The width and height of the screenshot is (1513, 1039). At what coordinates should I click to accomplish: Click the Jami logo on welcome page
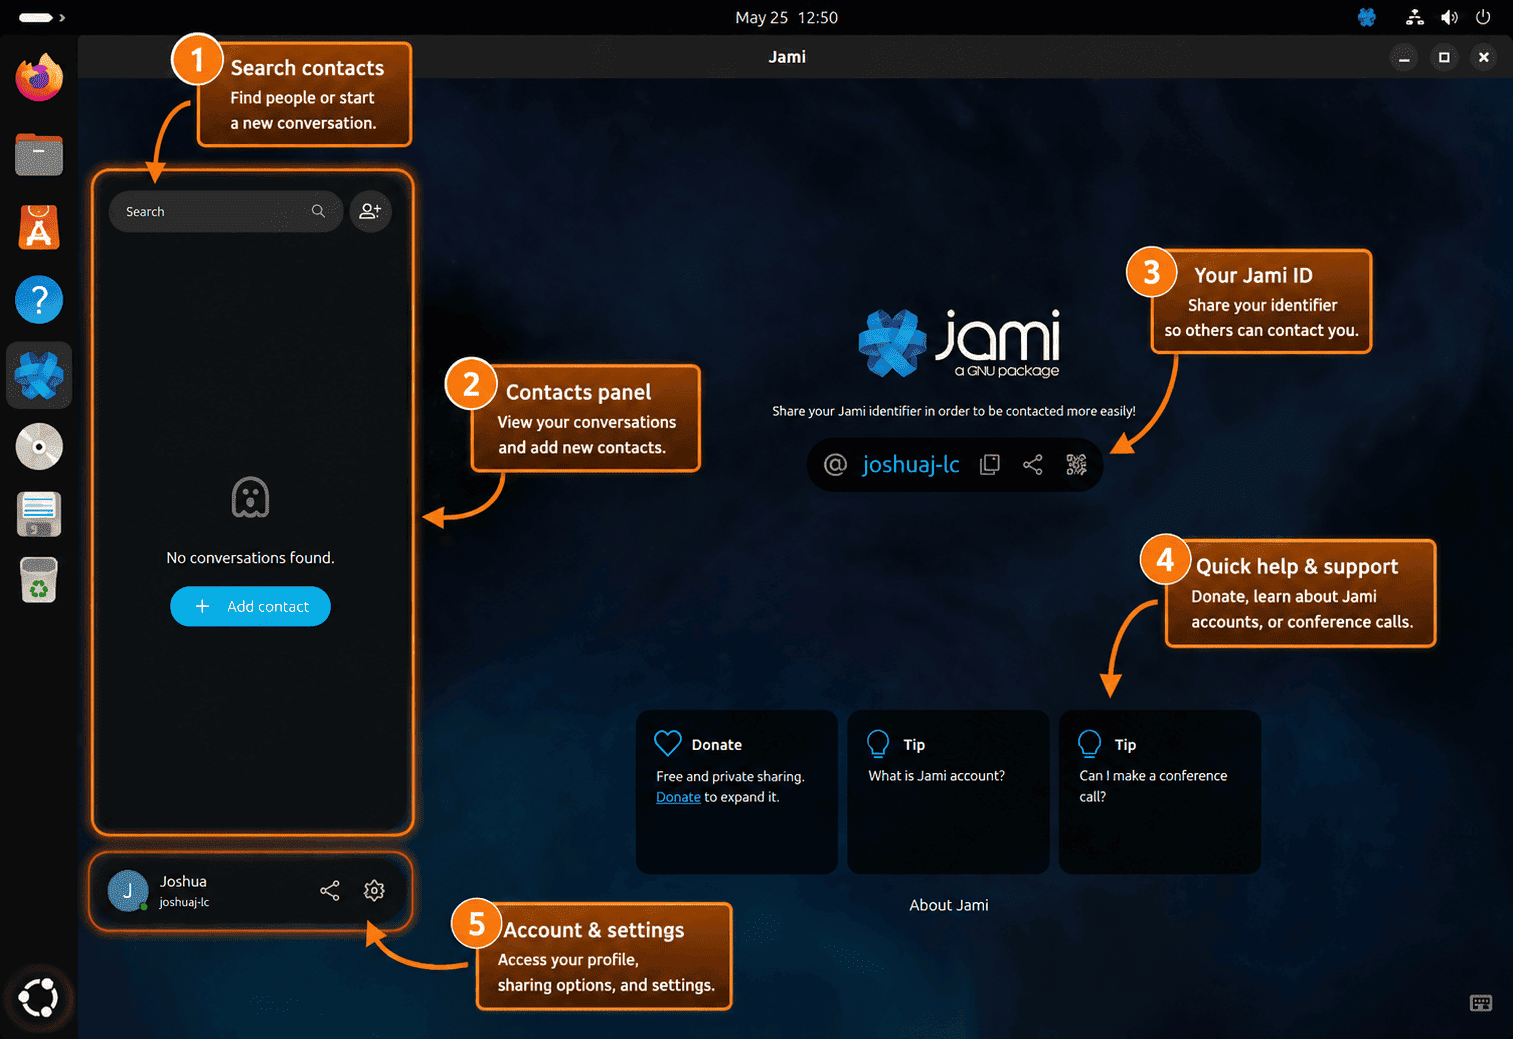point(959,343)
